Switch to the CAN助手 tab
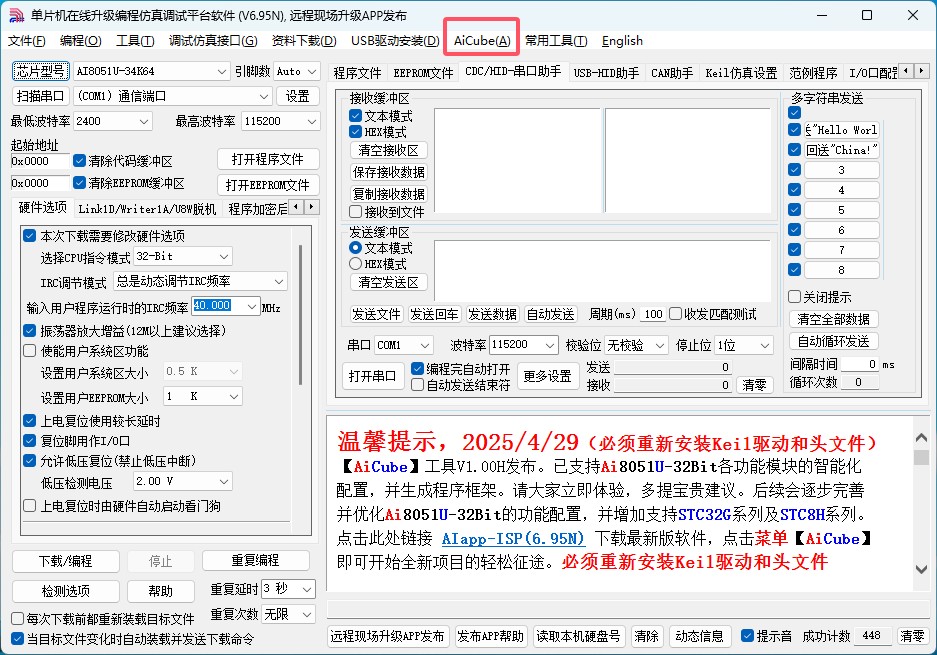The height and width of the screenshot is (655, 937). click(x=672, y=73)
